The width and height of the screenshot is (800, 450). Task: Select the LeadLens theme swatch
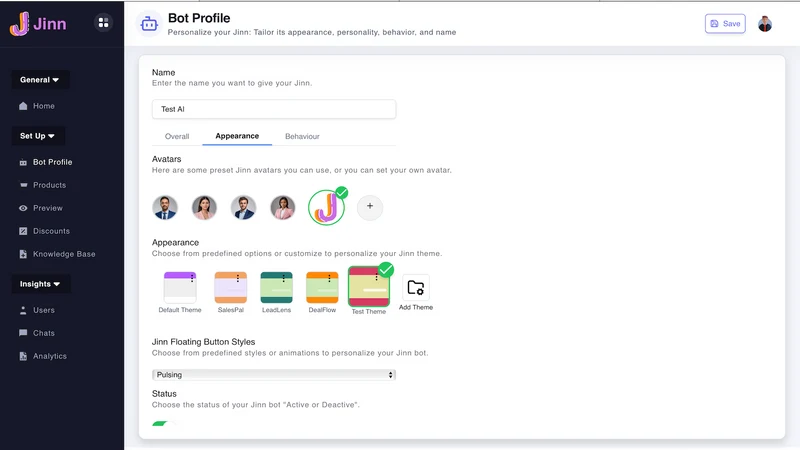coord(277,288)
